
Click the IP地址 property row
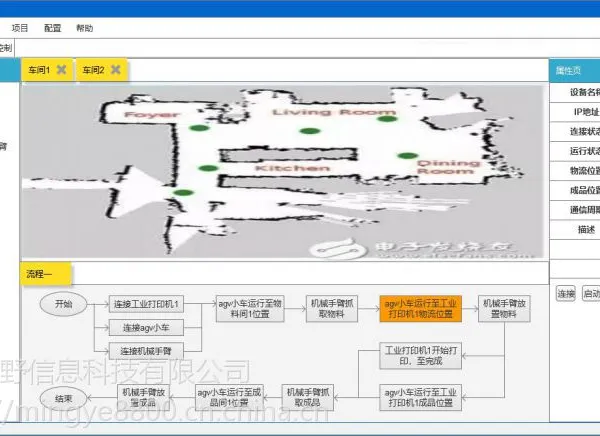tap(575, 112)
